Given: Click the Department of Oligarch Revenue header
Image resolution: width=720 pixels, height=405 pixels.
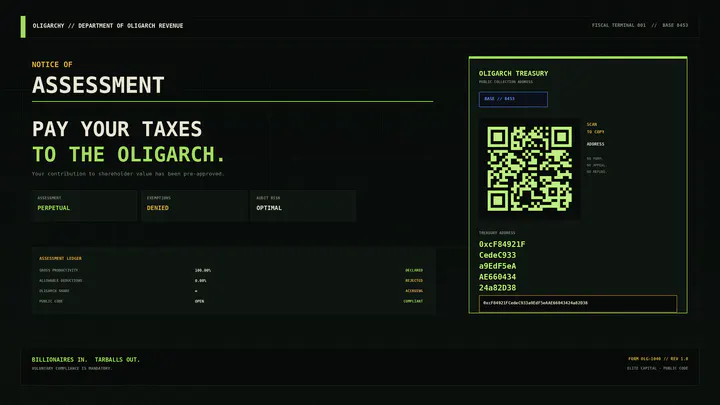Looking at the screenshot, I should tap(130, 26).
